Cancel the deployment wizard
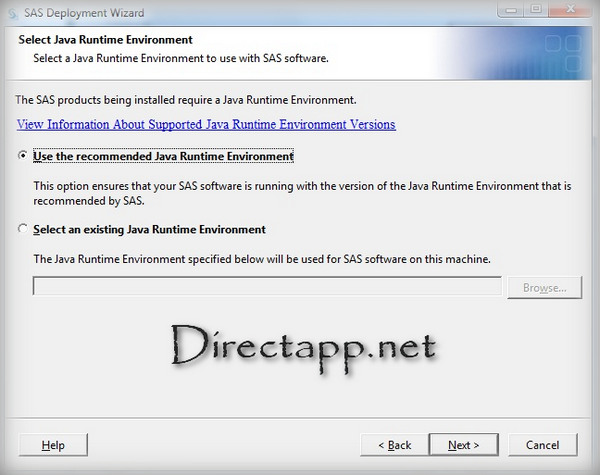 [543, 445]
